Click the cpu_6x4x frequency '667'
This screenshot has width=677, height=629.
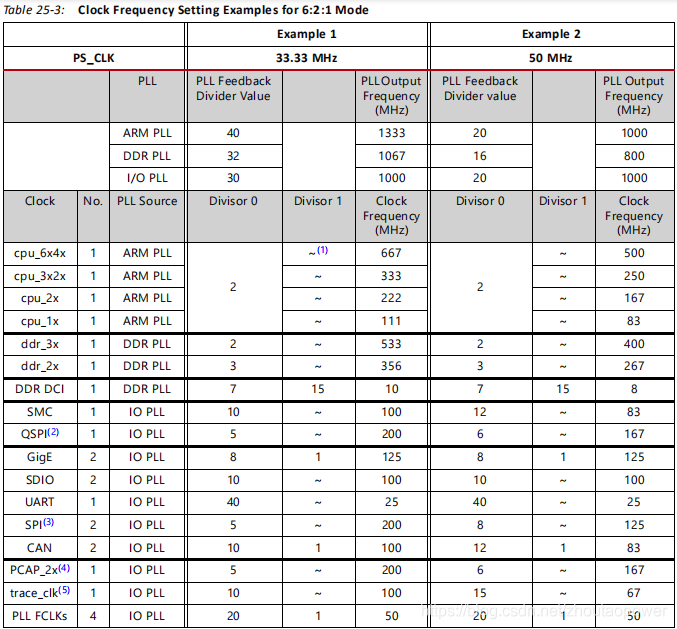click(x=391, y=253)
